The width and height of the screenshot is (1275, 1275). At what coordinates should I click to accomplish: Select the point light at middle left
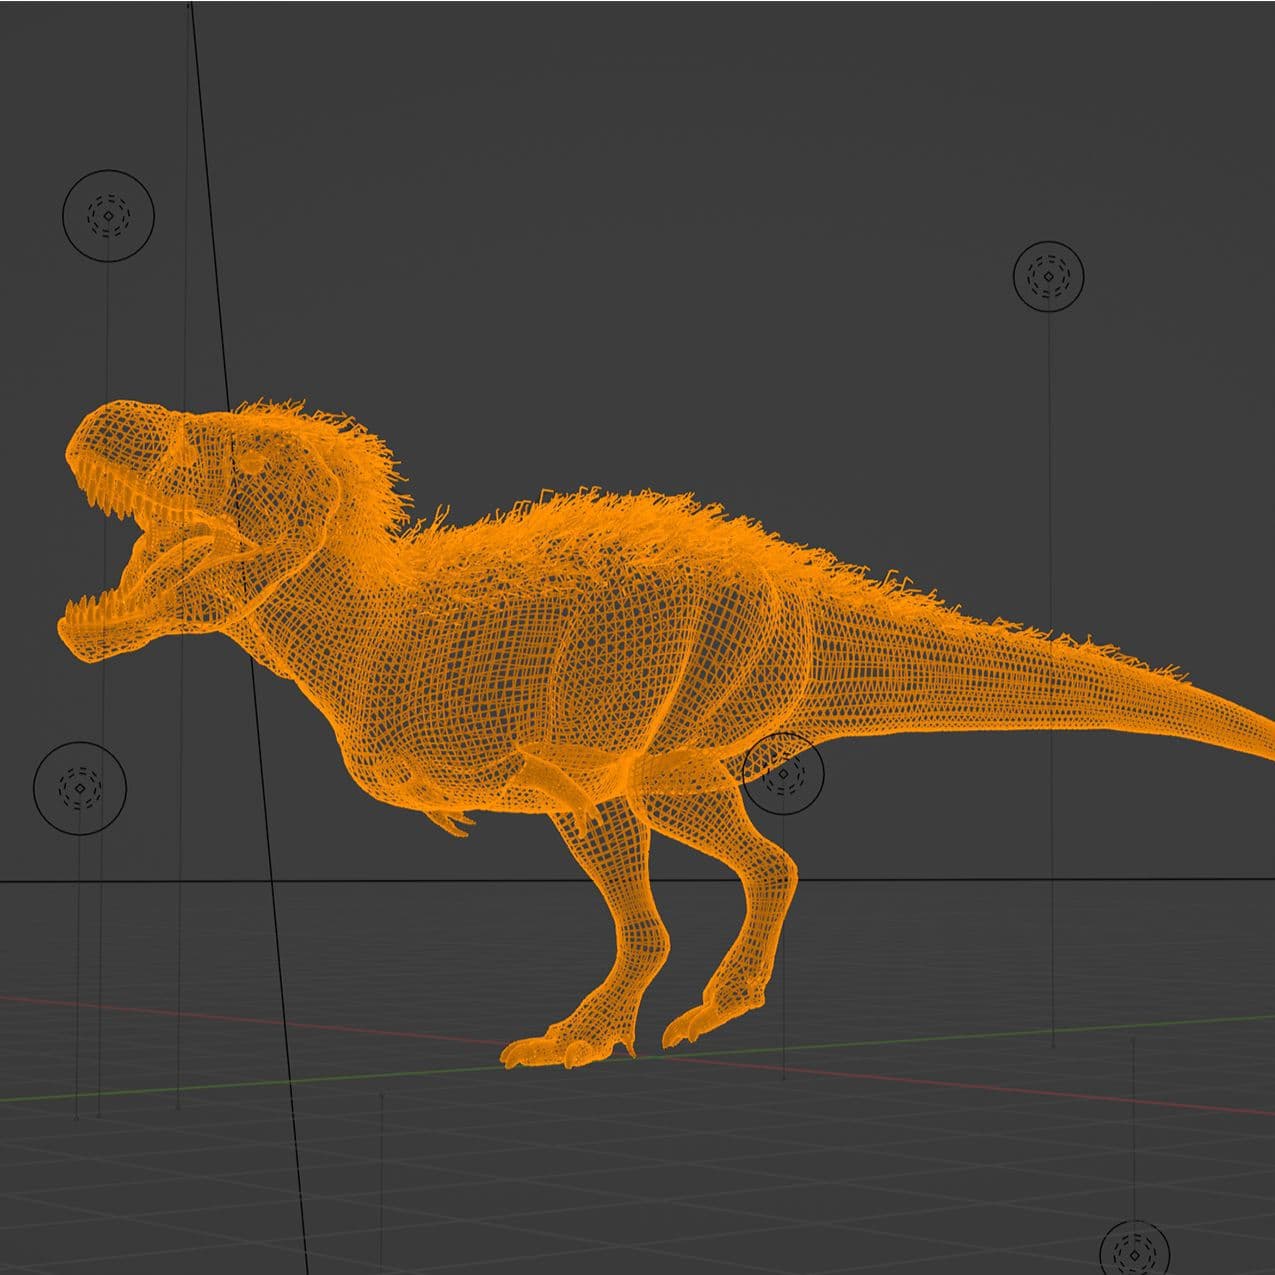[x=80, y=788]
